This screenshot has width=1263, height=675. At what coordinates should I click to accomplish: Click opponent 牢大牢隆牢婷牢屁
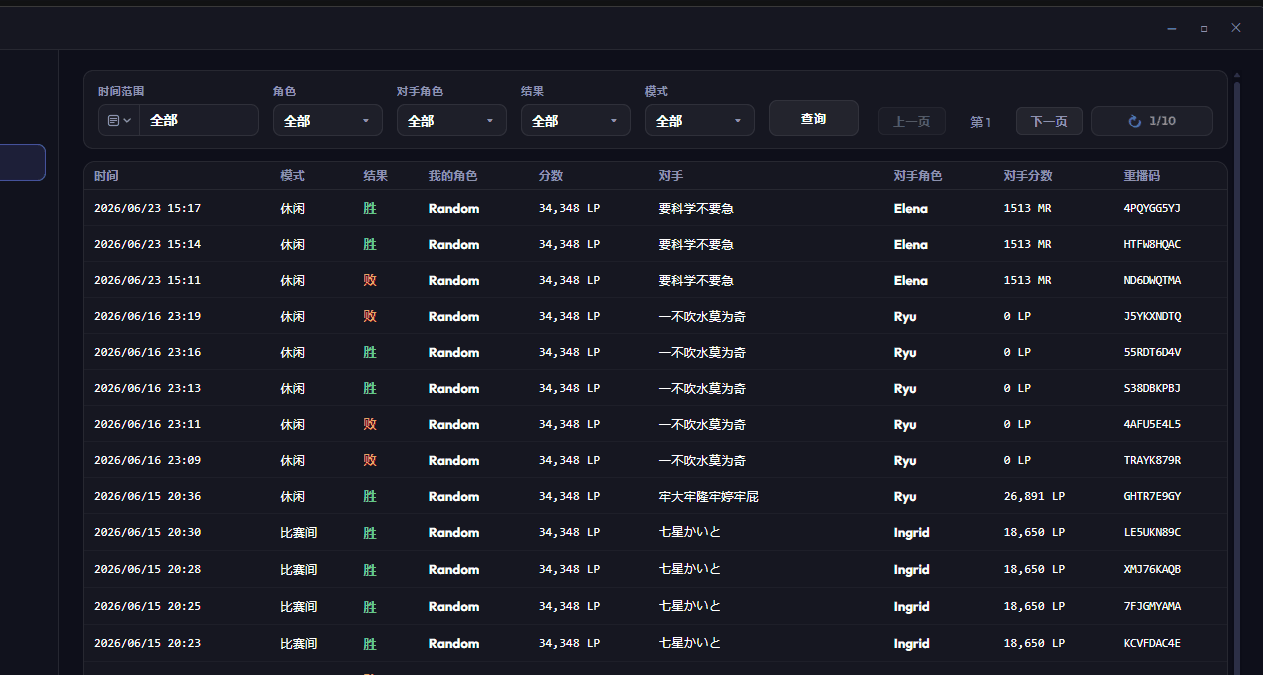[x=709, y=497]
